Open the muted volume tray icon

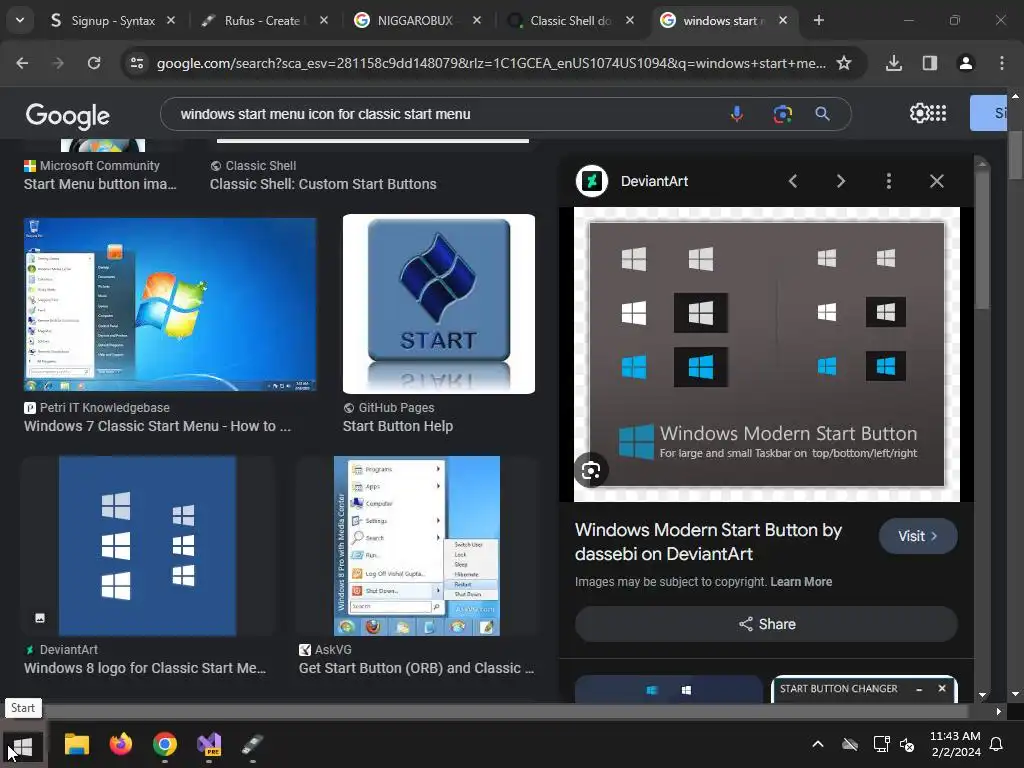point(907,744)
